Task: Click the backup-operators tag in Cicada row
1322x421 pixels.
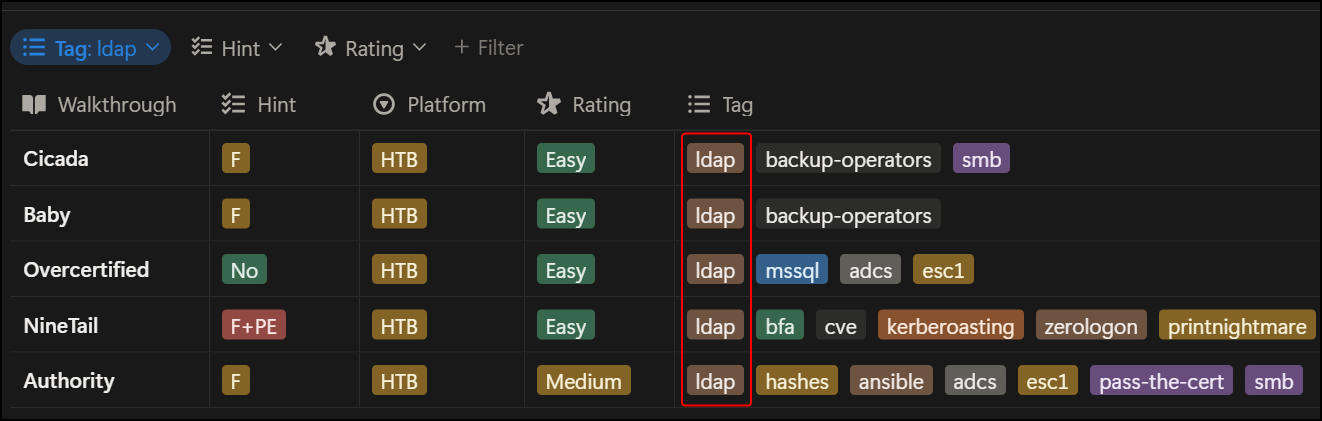Action: 848,158
